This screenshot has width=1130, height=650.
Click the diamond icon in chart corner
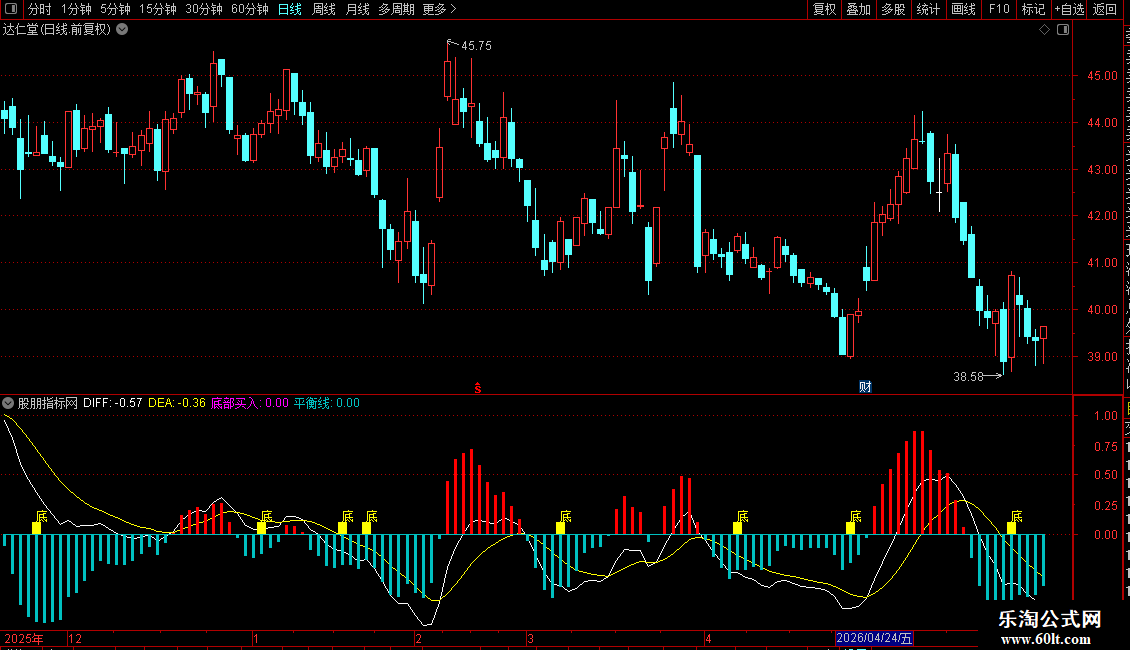1044,30
